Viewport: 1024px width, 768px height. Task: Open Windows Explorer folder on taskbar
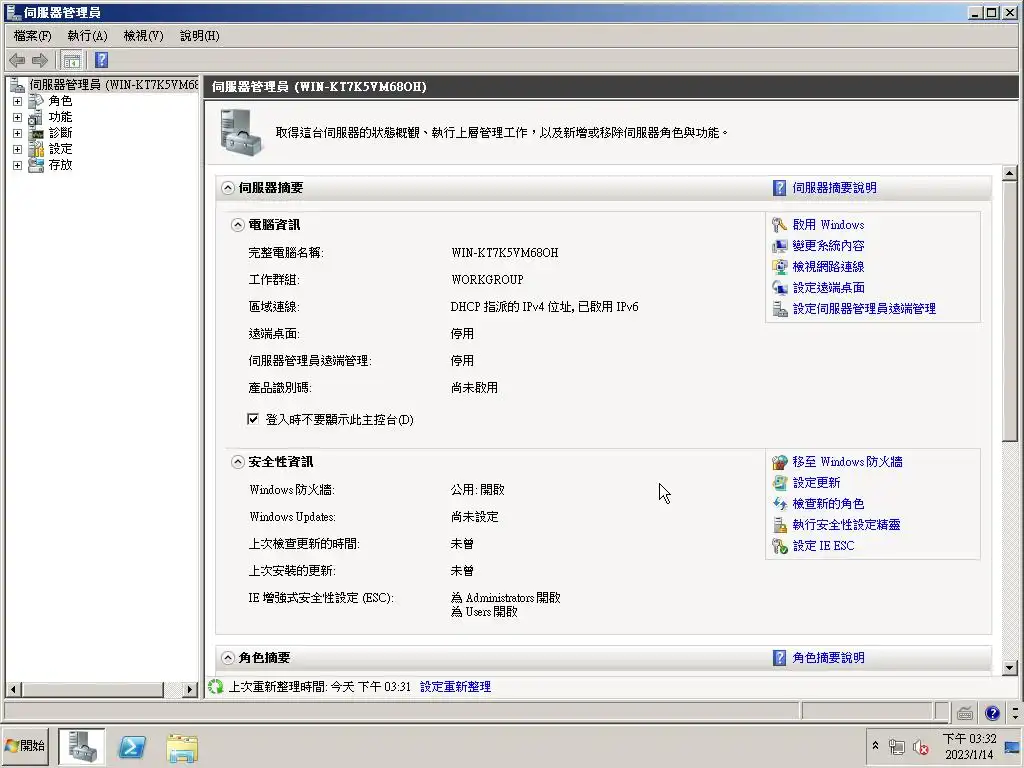click(x=182, y=748)
